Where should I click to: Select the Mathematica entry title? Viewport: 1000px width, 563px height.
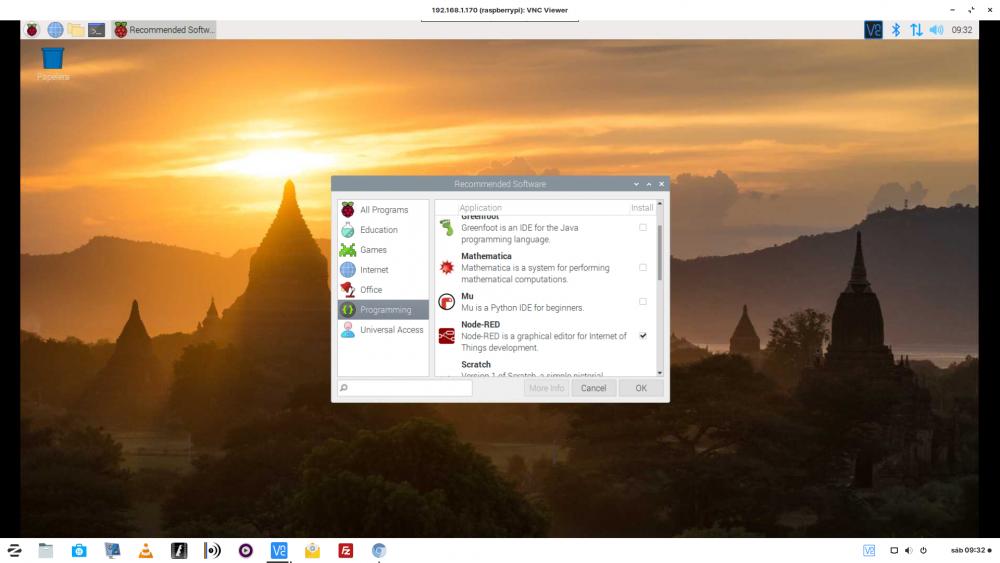click(486, 256)
